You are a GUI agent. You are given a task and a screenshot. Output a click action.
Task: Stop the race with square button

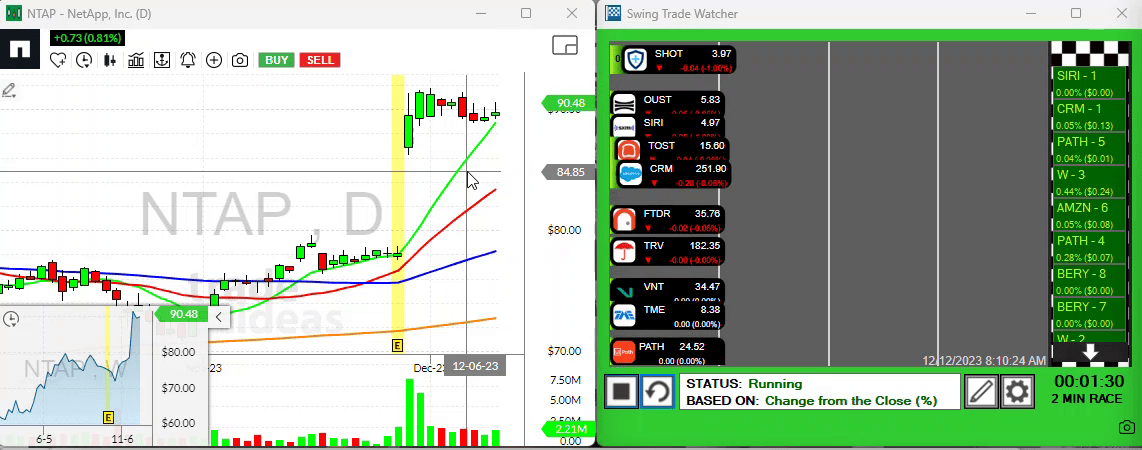click(x=621, y=392)
